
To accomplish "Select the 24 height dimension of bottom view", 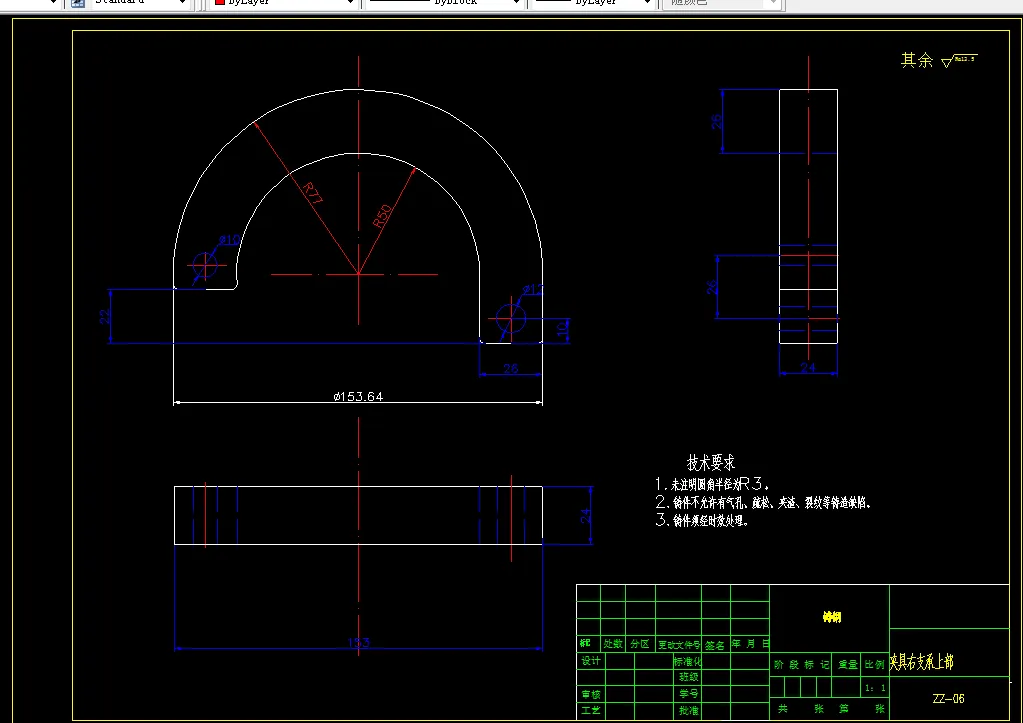I will (x=585, y=515).
